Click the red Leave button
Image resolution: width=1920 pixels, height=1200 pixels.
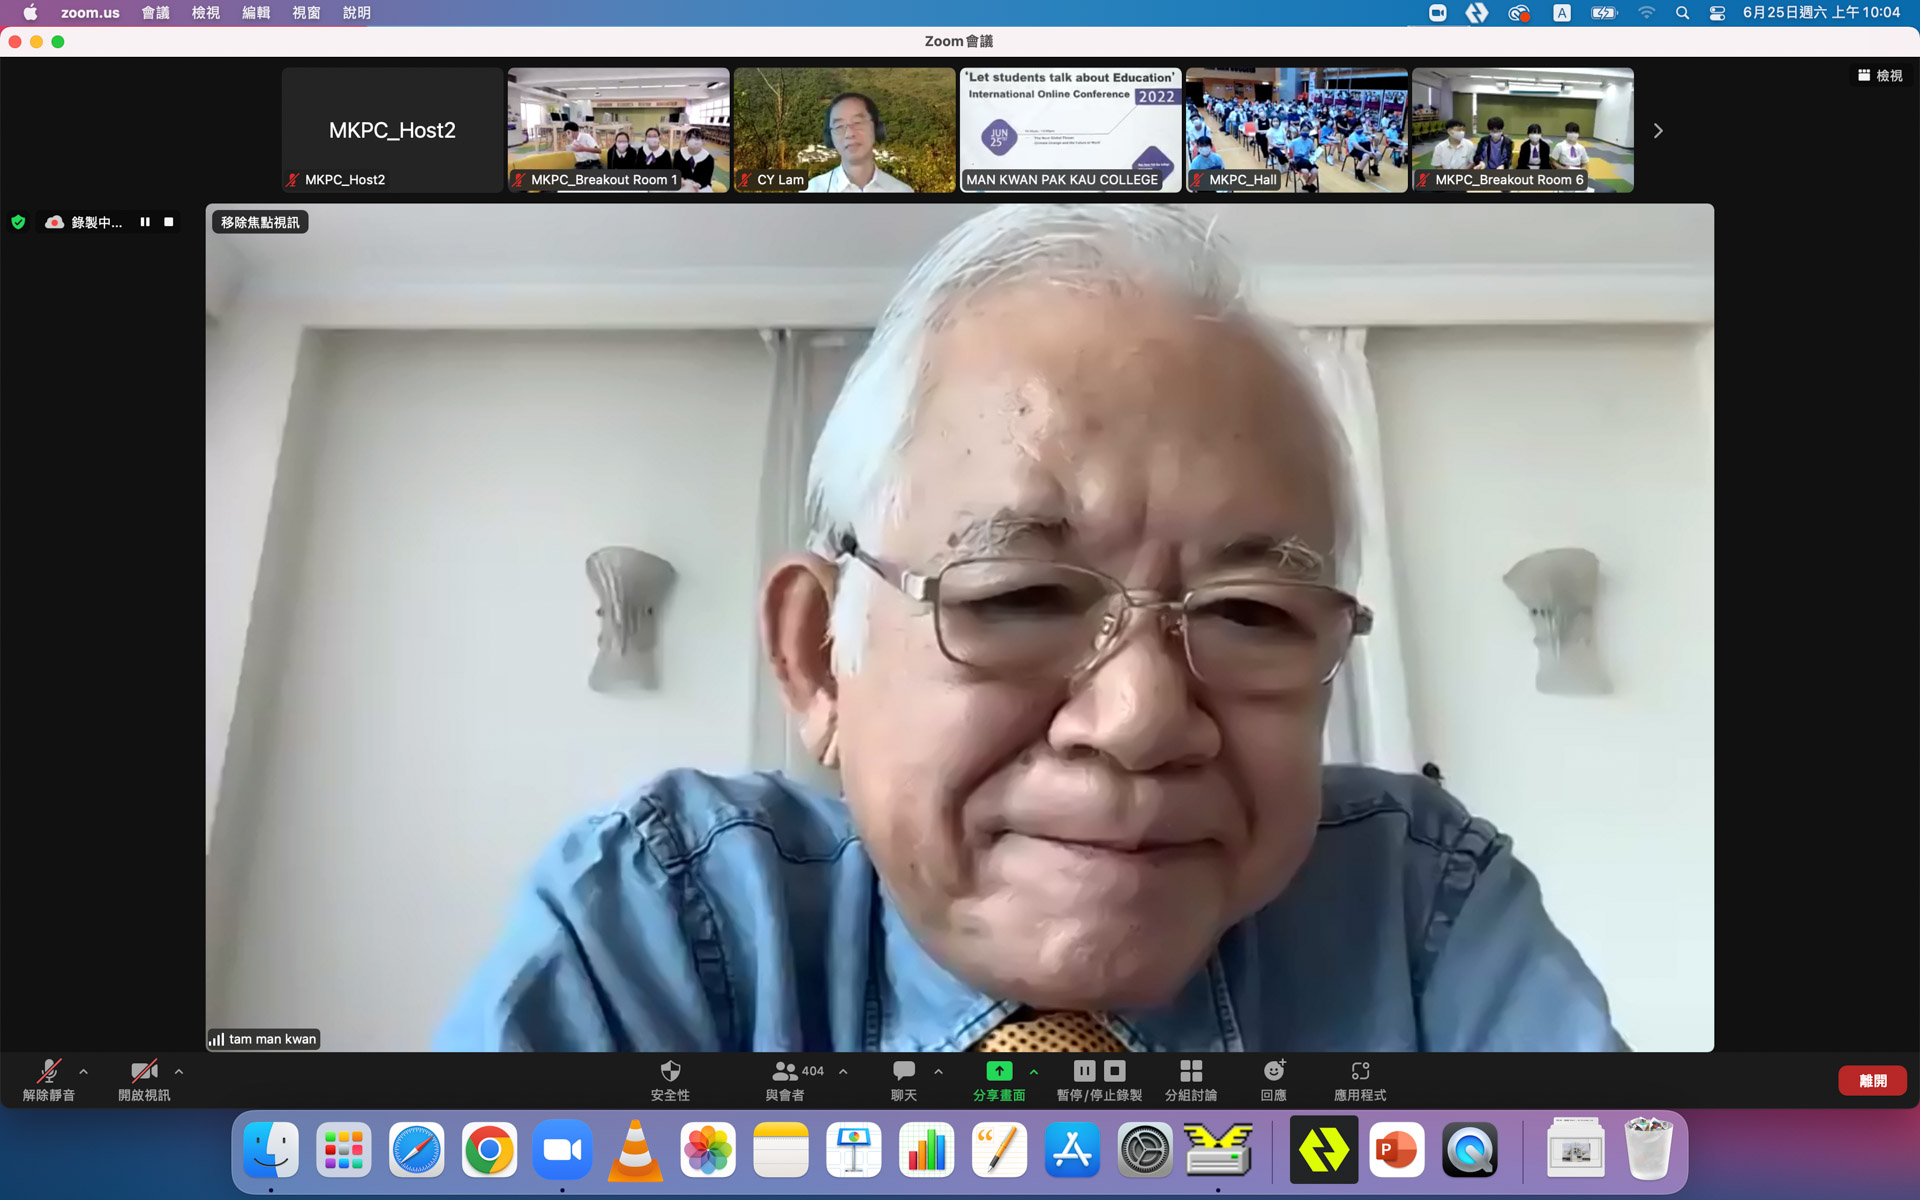(x=1872, y=1081)
